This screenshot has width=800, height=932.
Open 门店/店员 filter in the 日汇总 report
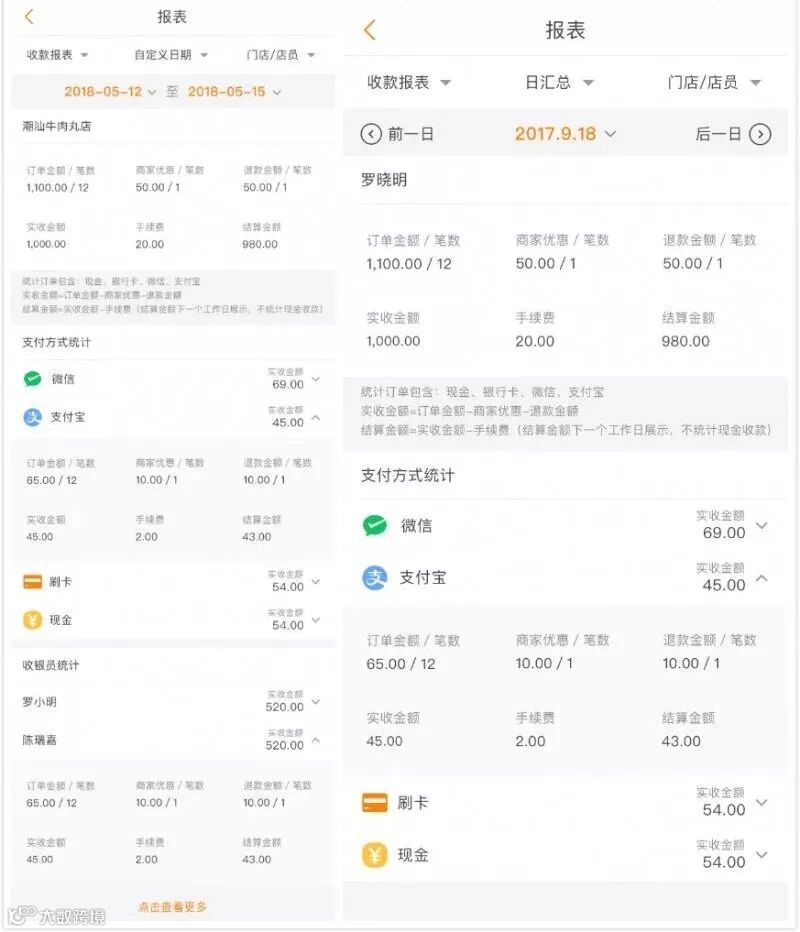[x=714, y=83]
